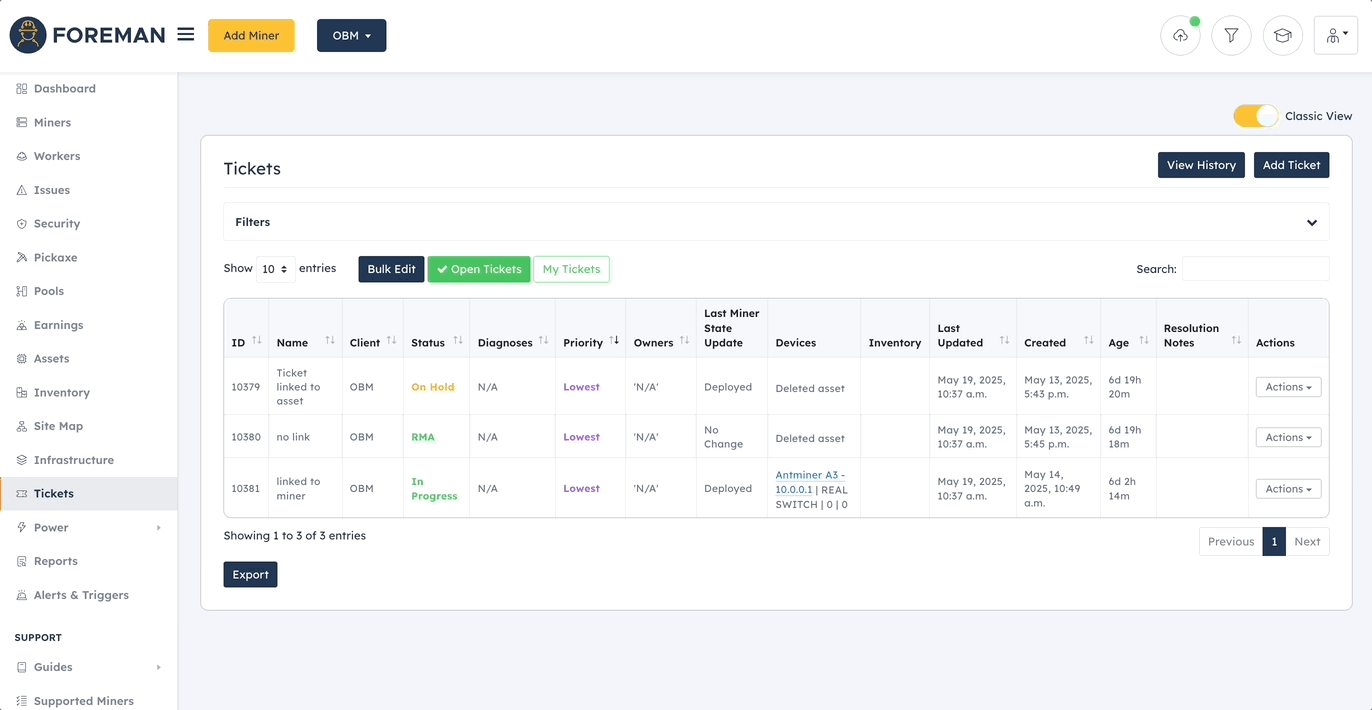Click the Supported Miners list icon
This screenshot has width=1372, height=710.
point(22,701)
